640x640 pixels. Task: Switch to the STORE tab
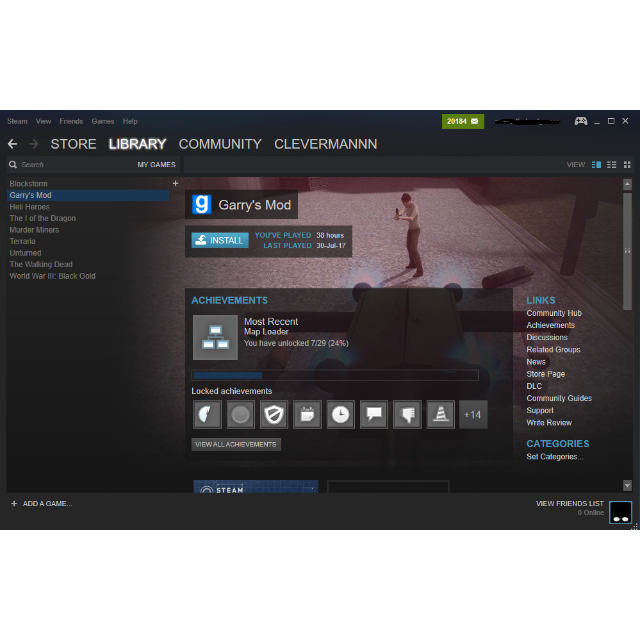(x=73, y=144)
